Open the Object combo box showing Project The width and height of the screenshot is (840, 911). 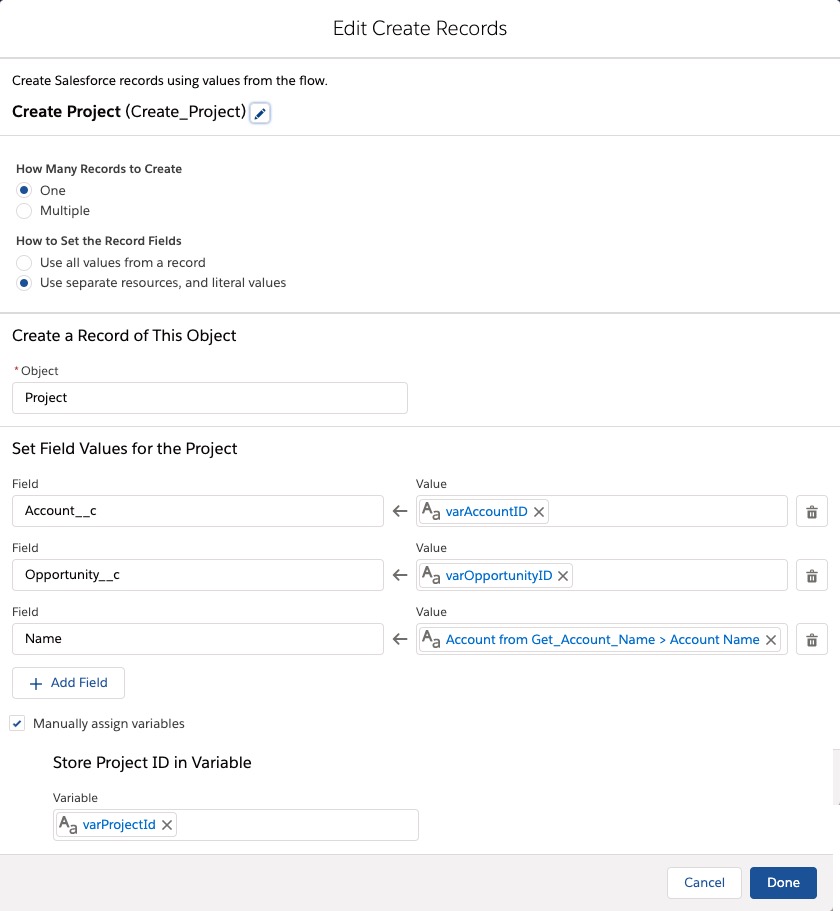[210, 398]
